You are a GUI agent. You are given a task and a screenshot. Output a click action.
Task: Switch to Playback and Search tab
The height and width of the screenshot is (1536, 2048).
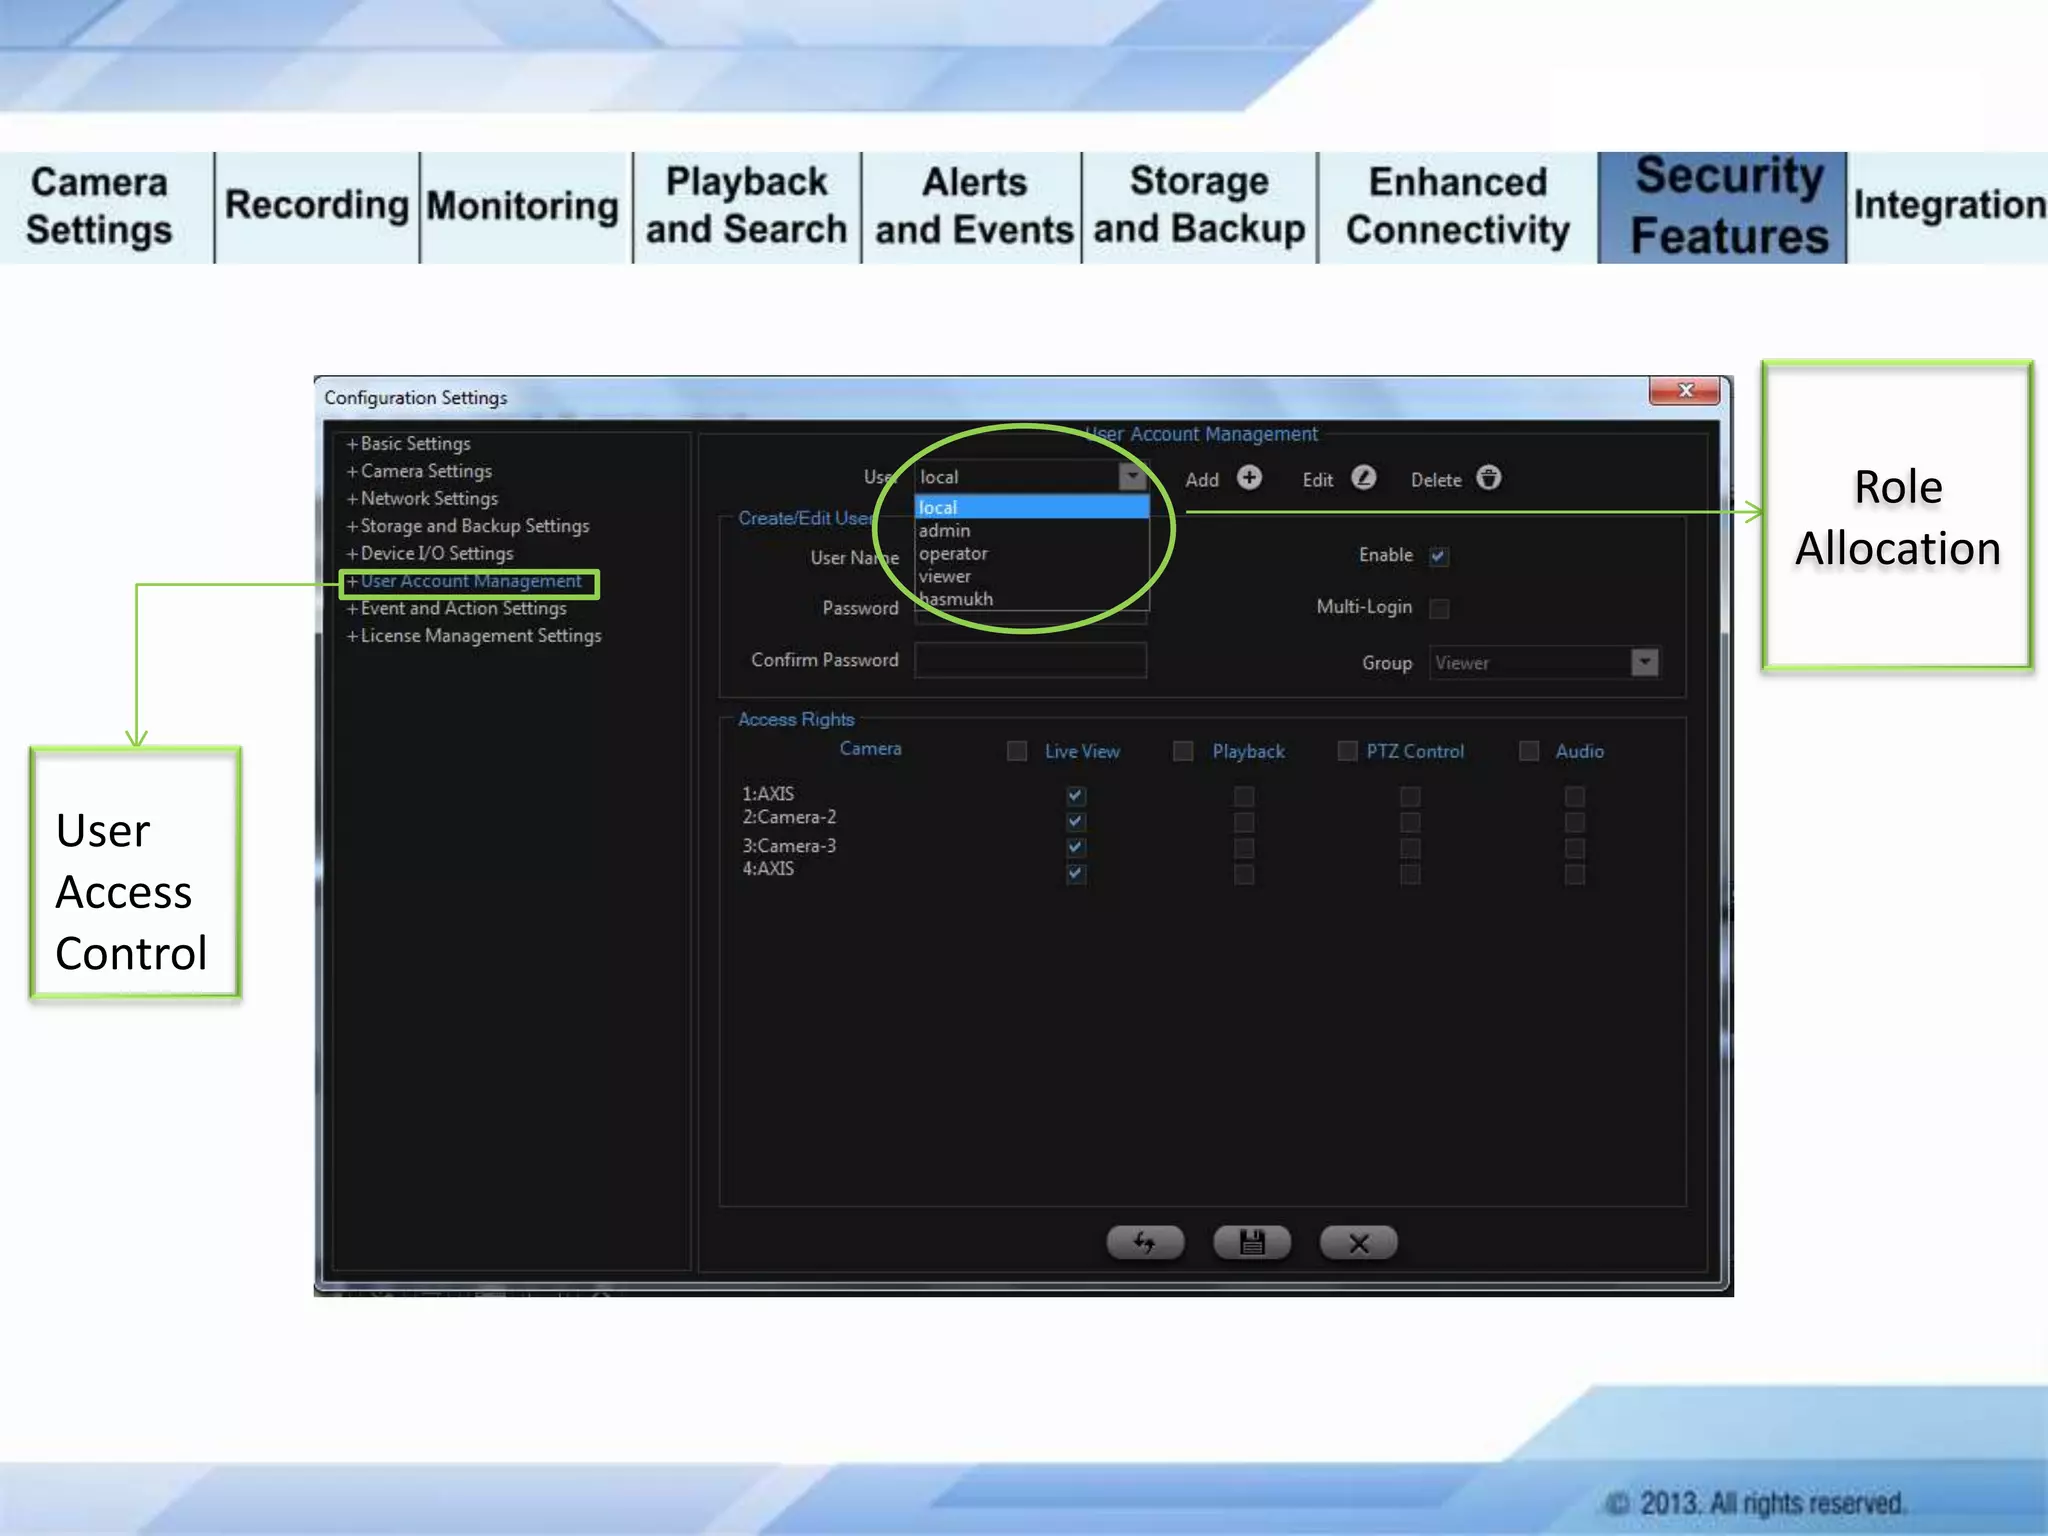746,207
